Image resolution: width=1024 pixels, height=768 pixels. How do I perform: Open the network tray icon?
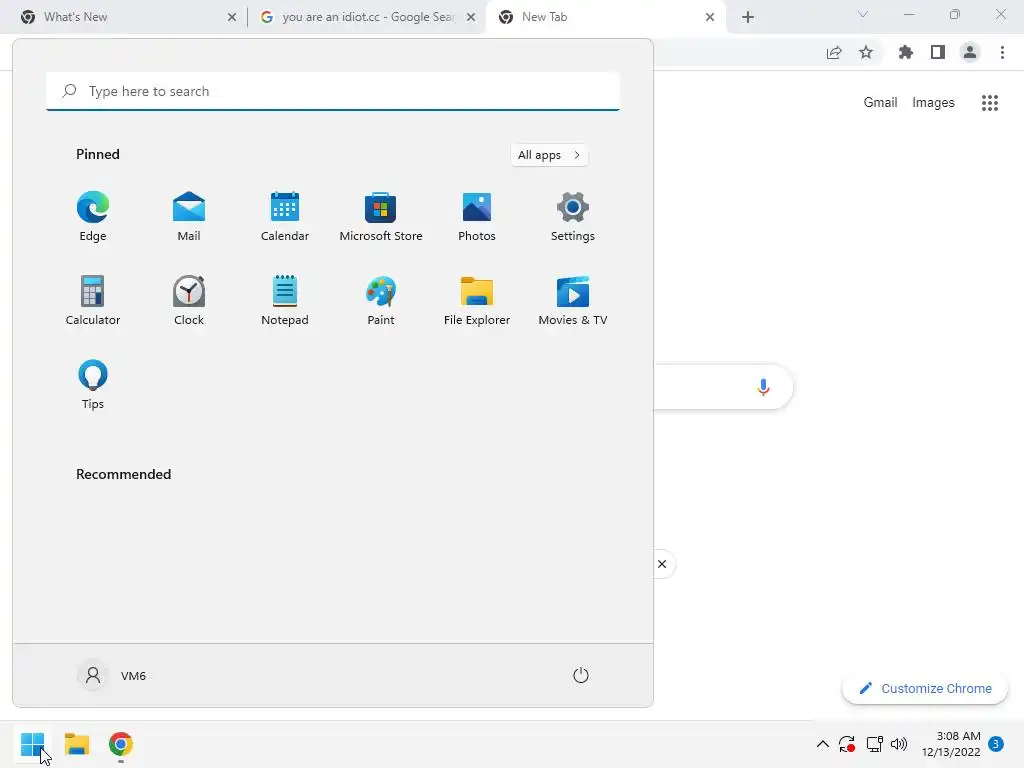coord(874,744)
